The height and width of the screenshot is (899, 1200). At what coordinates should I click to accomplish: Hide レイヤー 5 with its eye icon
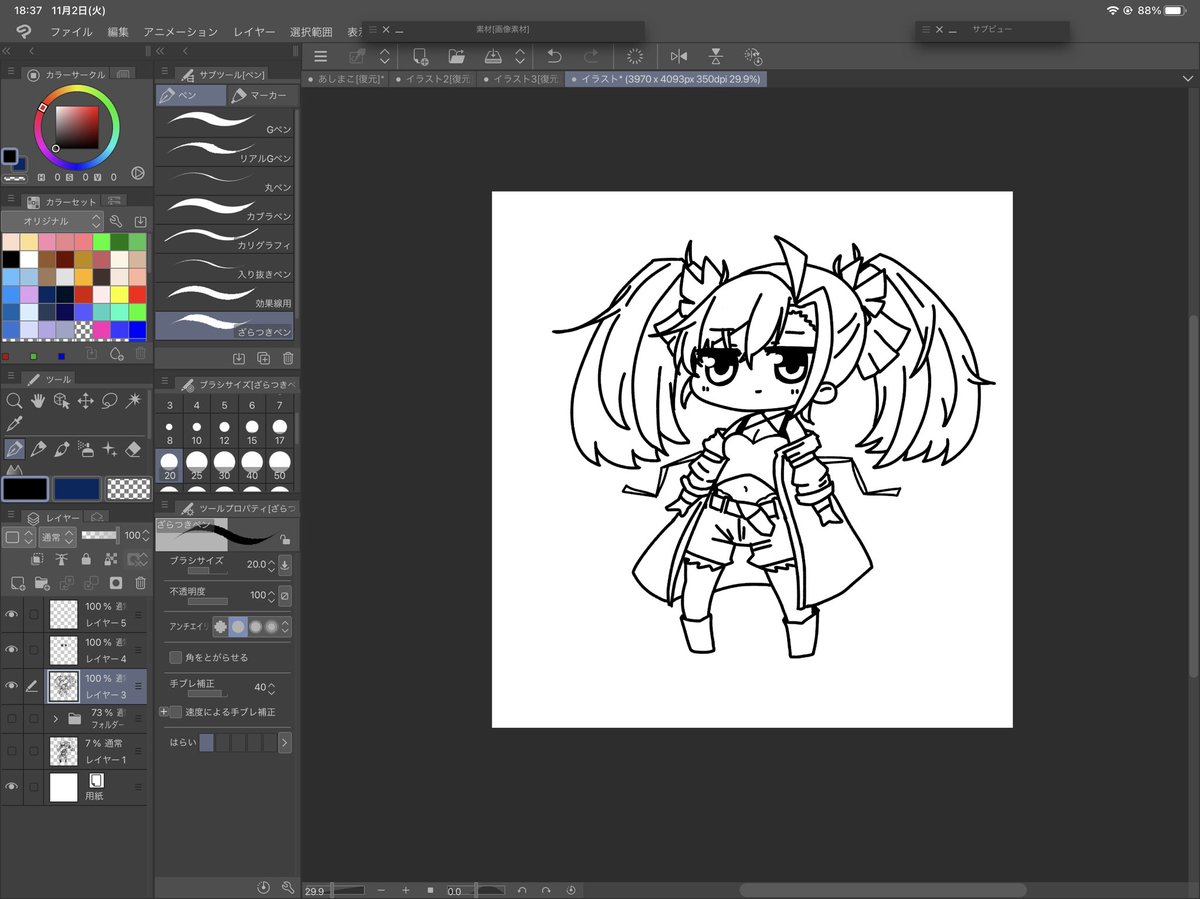(x=12, y=614)
